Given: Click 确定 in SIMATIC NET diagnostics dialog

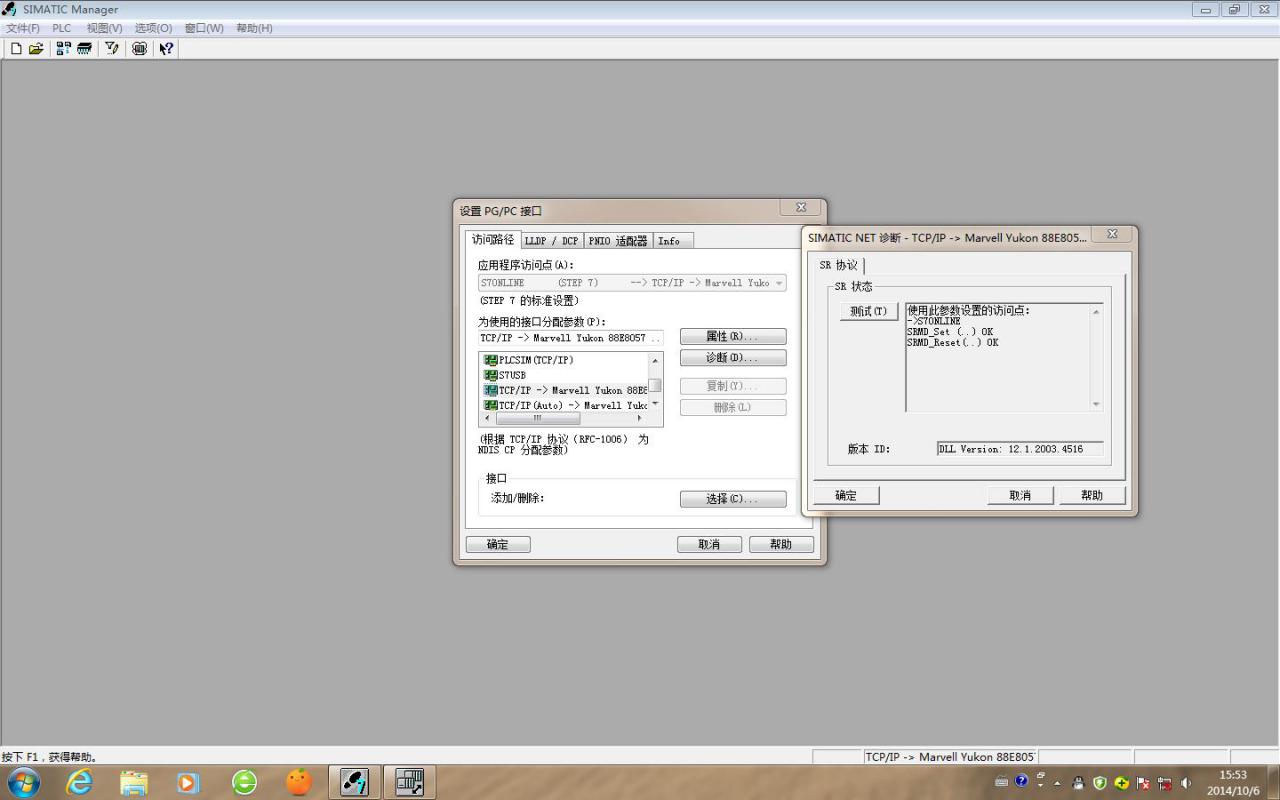Looking at the screenshot, I should pos(846,495).
